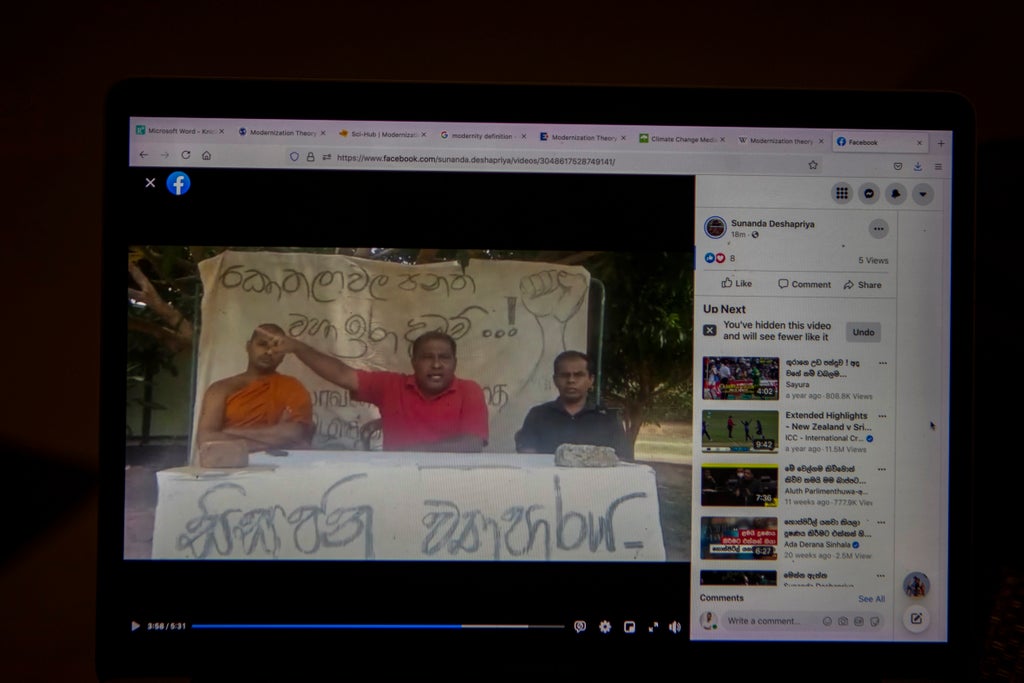This screenshot has width=1024, height=683.
Task: Expand the account dropdown arrow
Action: pos(923,194)
